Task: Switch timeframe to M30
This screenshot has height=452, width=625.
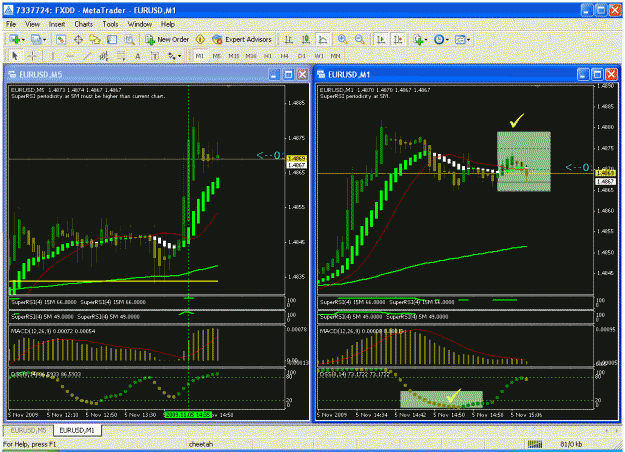Action: click(251, 56)
